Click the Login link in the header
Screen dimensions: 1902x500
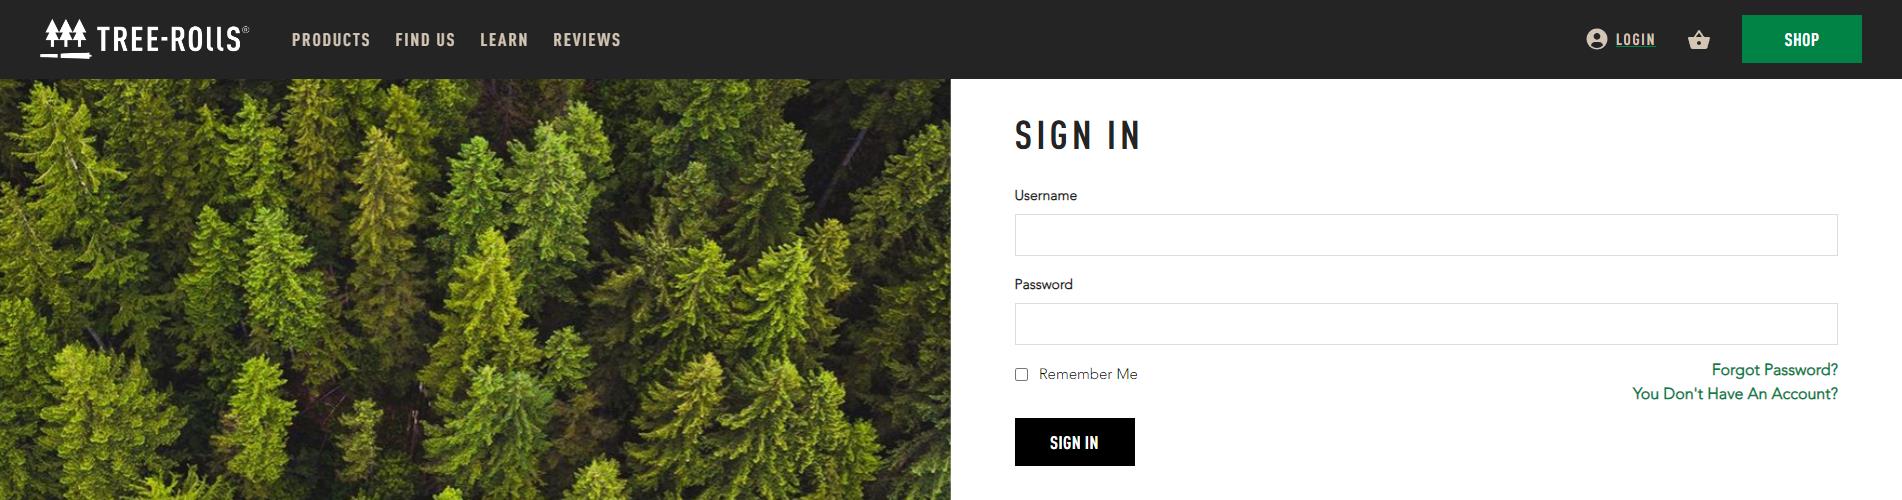click(x=1635, y=40)
